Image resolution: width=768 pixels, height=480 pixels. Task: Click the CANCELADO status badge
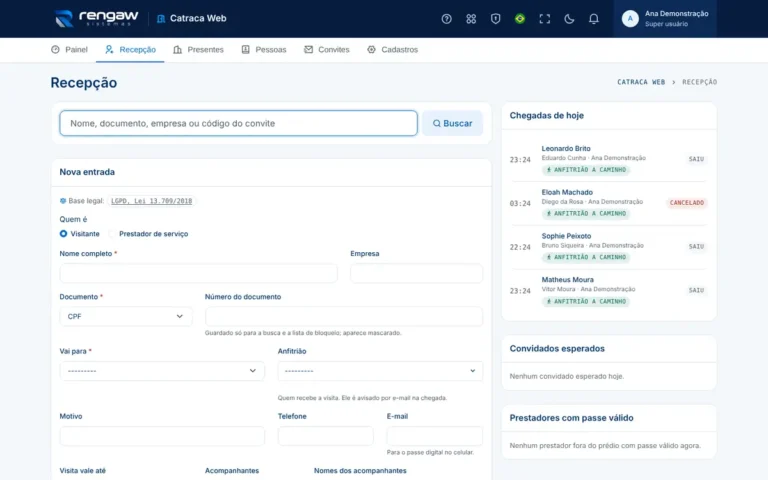[687, 203]
